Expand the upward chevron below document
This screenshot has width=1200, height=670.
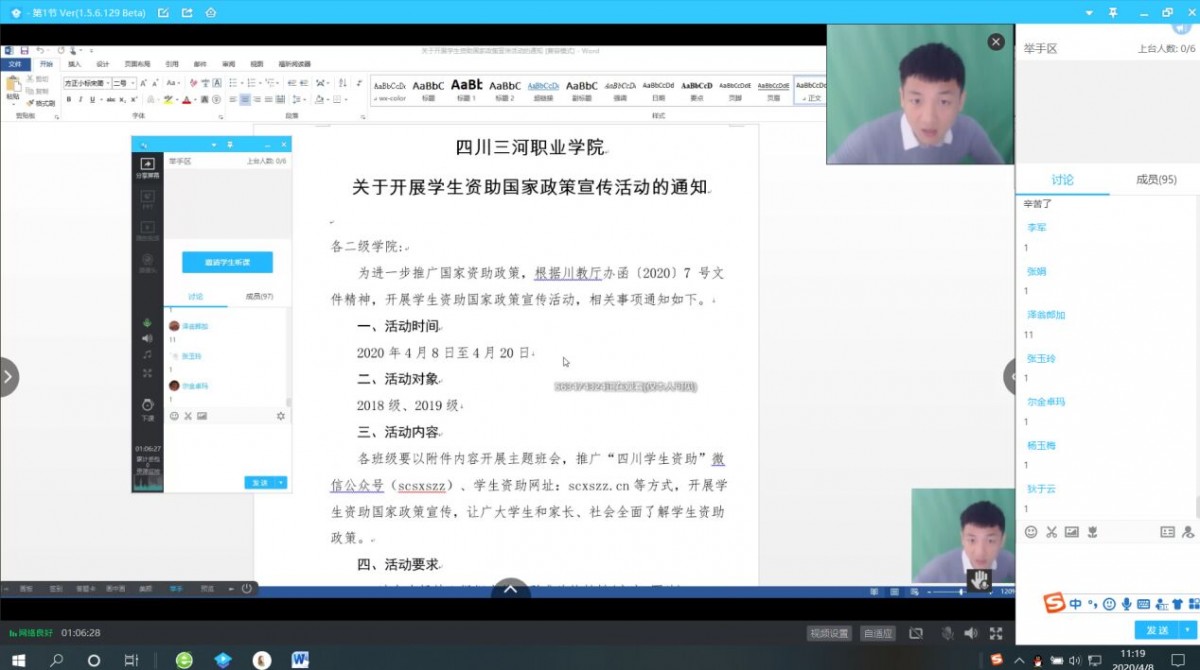click(x=510, y=590)
